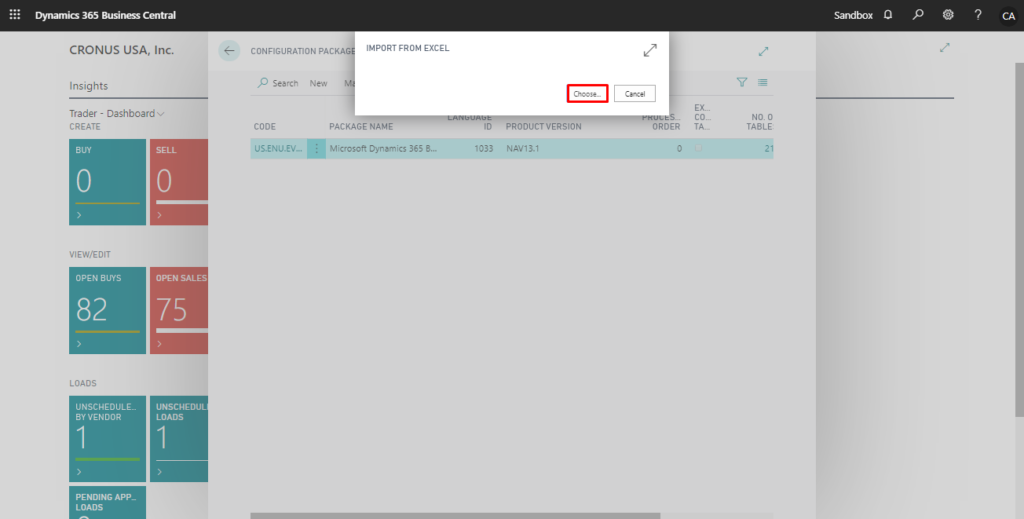
Task: Click the Sandbox environment label
Action: [853, 15]
